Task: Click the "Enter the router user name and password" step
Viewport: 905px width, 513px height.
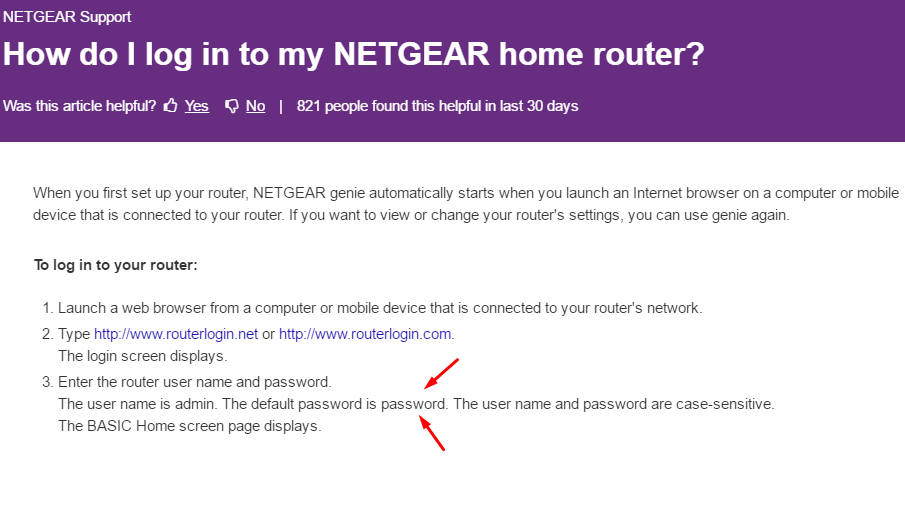Action: [x=194, y=382]
